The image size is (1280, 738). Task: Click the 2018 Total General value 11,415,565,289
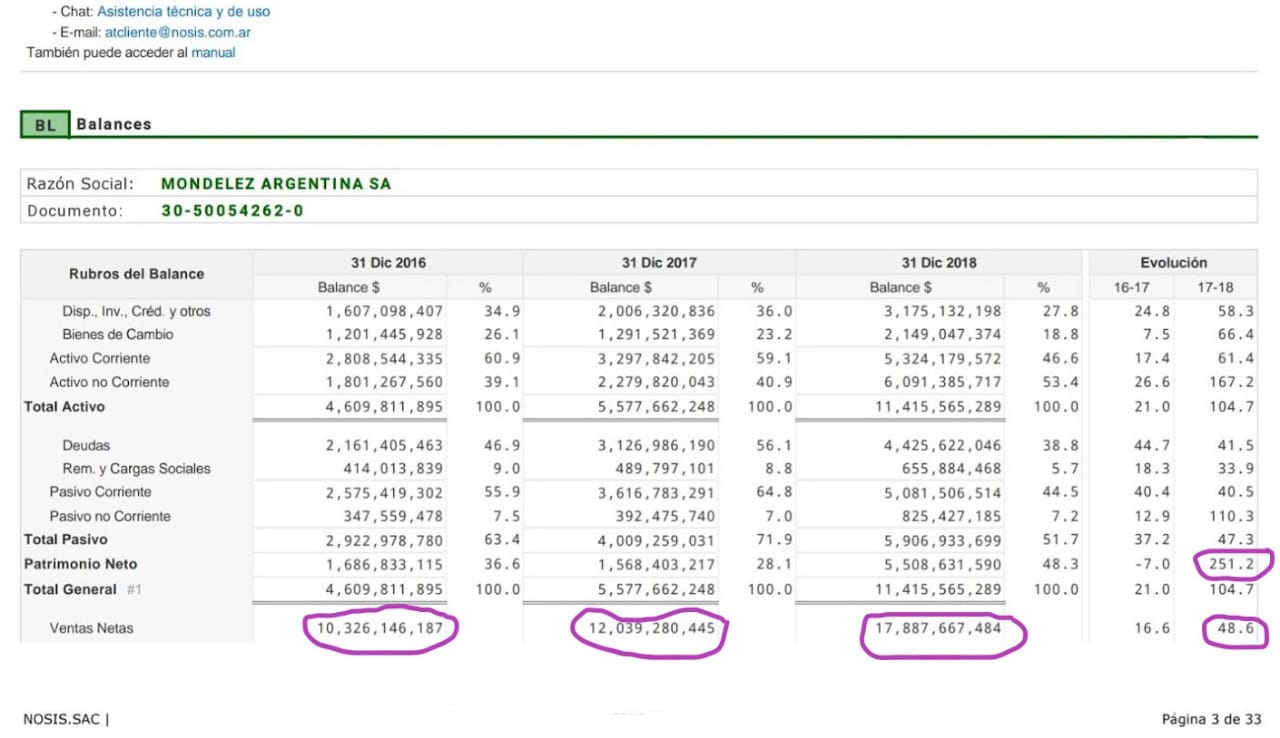click(938, 589)
